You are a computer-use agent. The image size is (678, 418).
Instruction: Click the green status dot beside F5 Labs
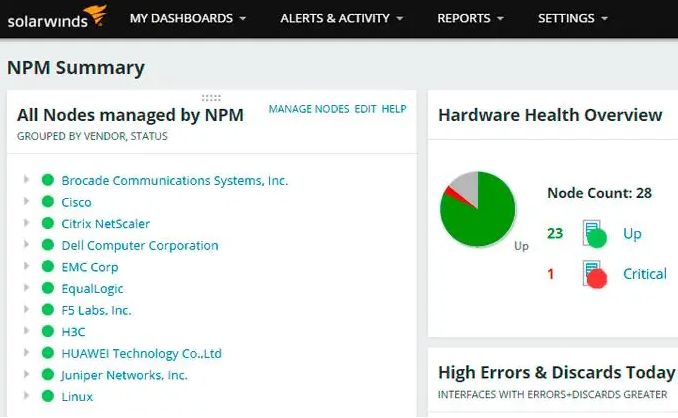48,310
